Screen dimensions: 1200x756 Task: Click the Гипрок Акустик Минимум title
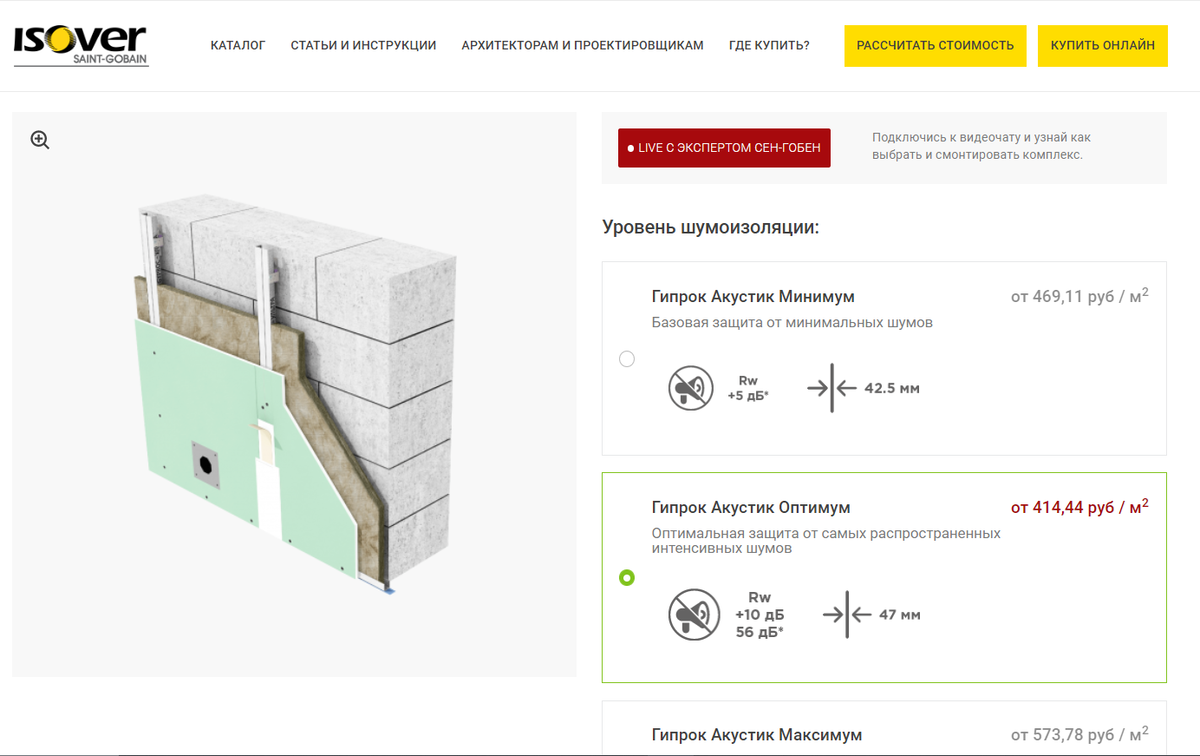[x=753, y=297]
